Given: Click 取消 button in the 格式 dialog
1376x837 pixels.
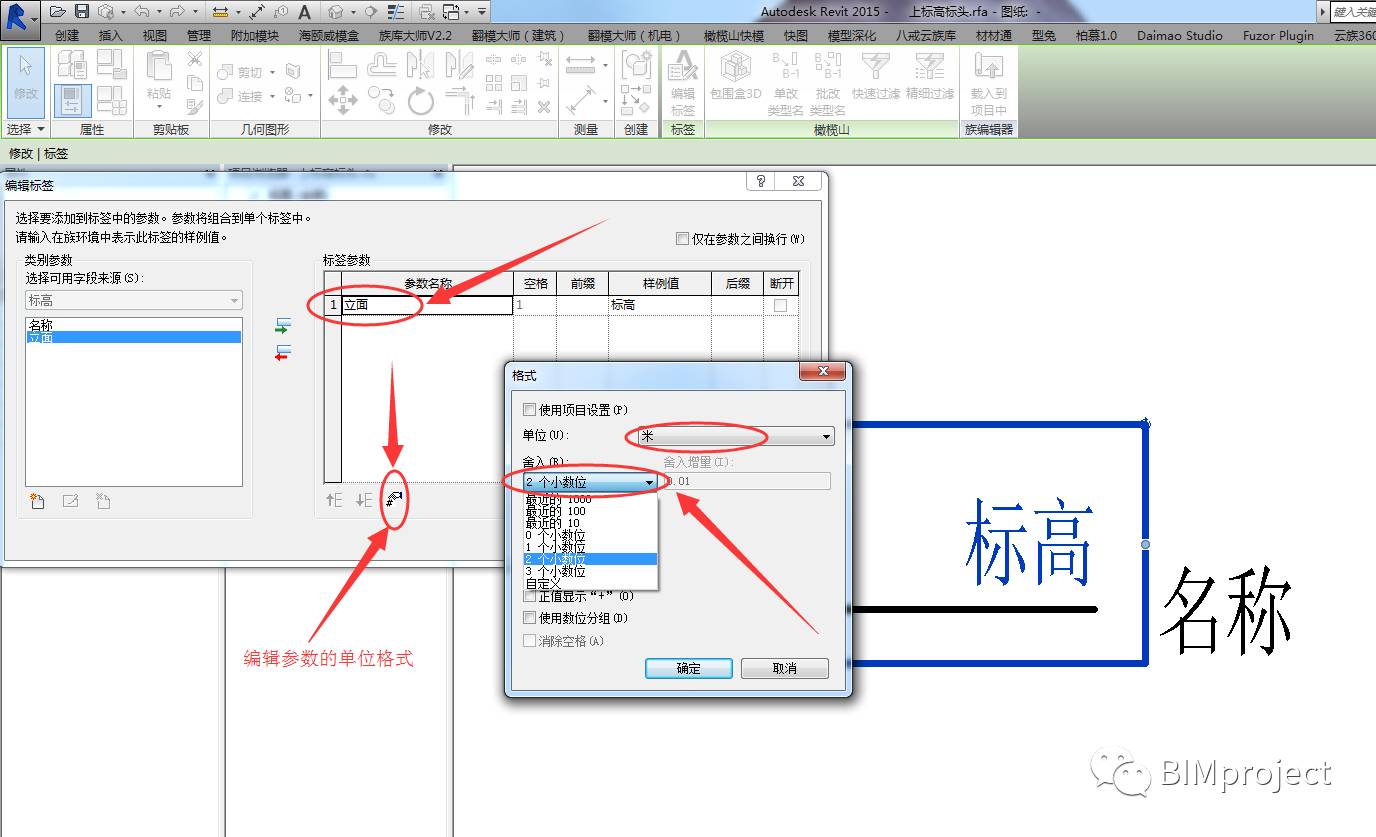Looking at the screenshot, I should coord(785,668).
